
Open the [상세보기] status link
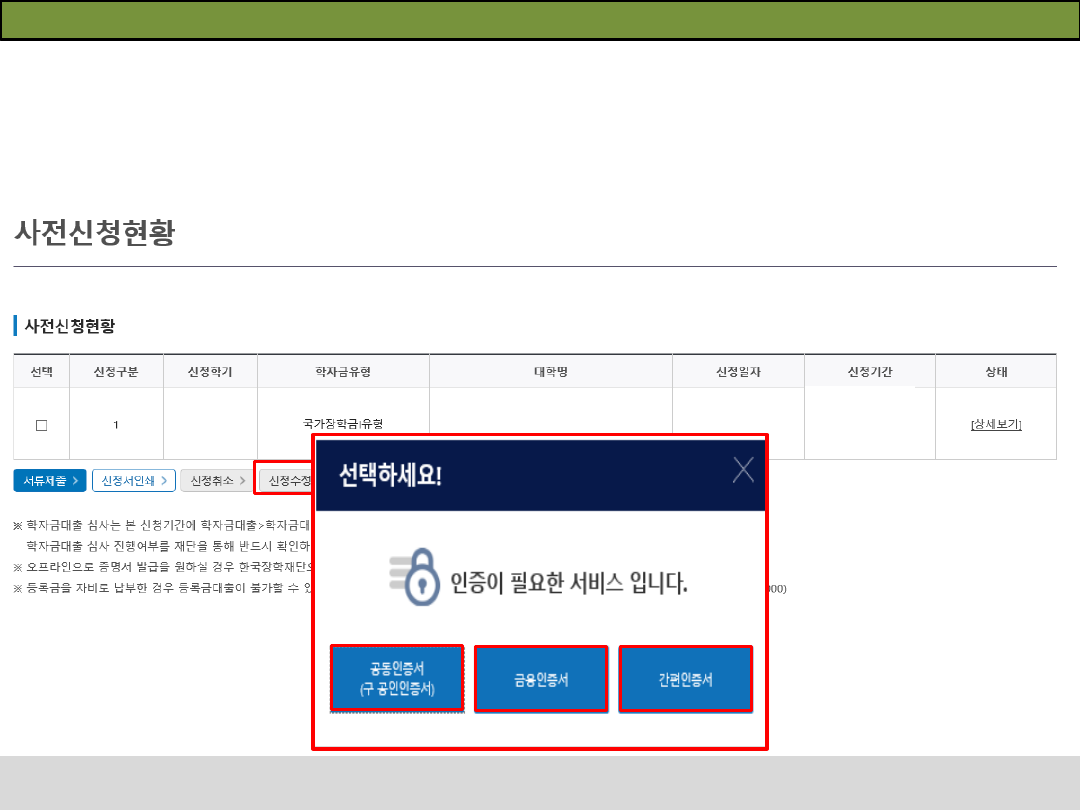pyautogui.click(x=995, y=424)
